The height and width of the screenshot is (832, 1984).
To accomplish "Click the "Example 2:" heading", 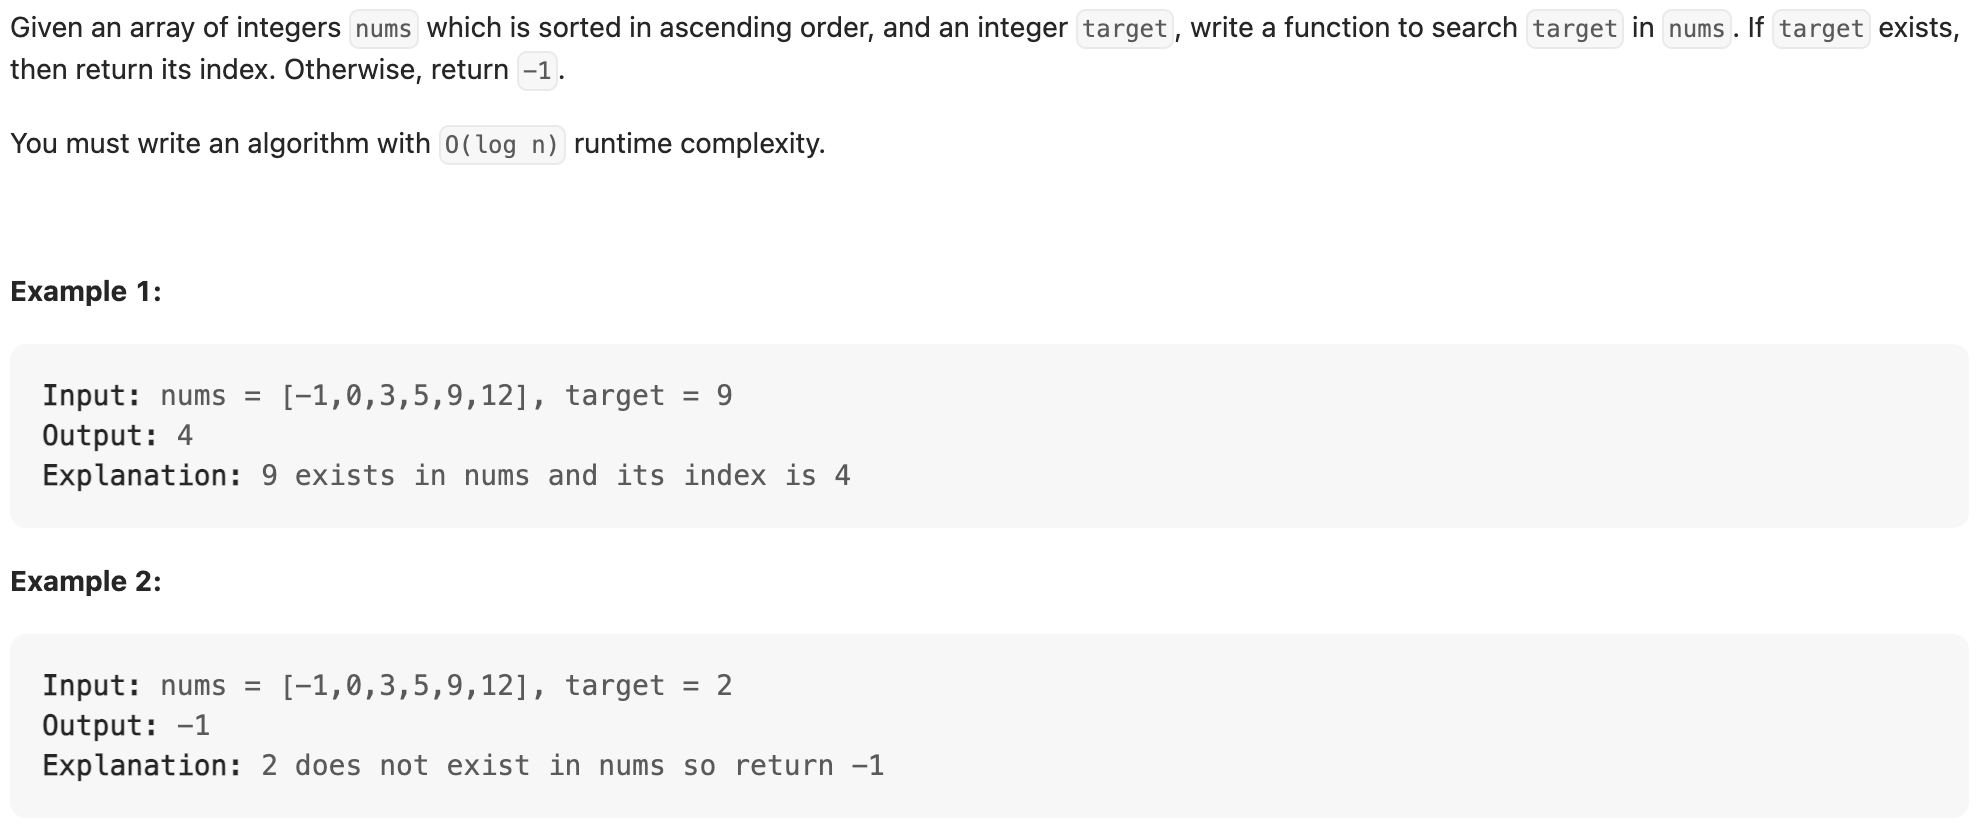I will coord(86,581).
